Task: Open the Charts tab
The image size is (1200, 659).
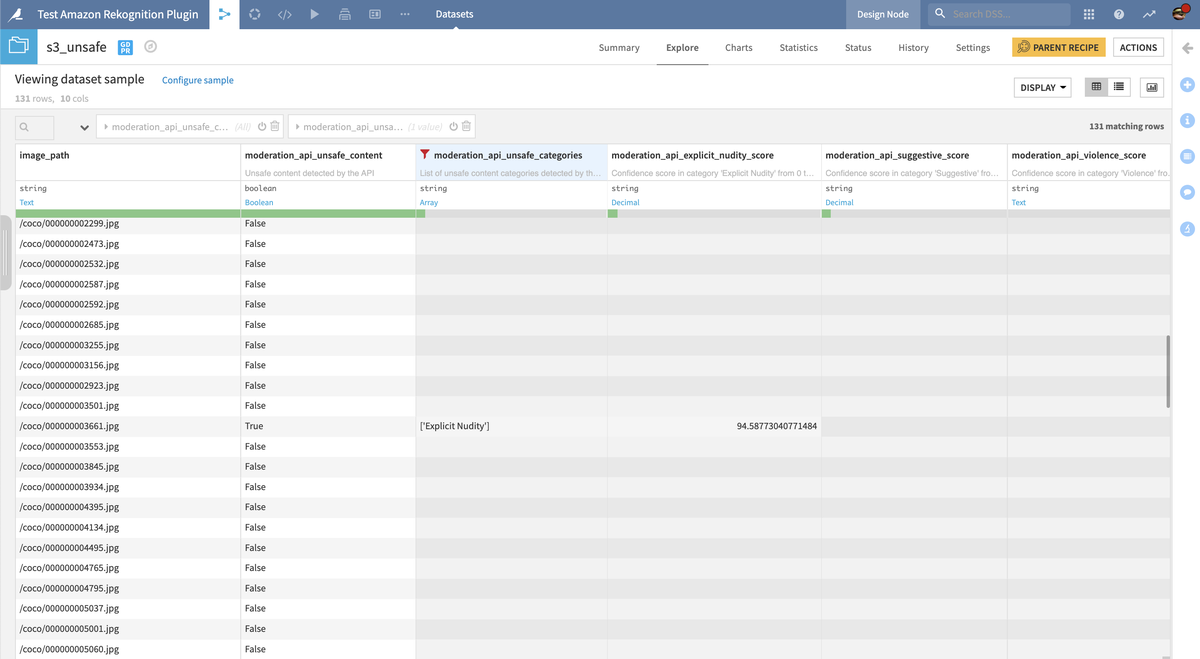Action: coord(739,47)
